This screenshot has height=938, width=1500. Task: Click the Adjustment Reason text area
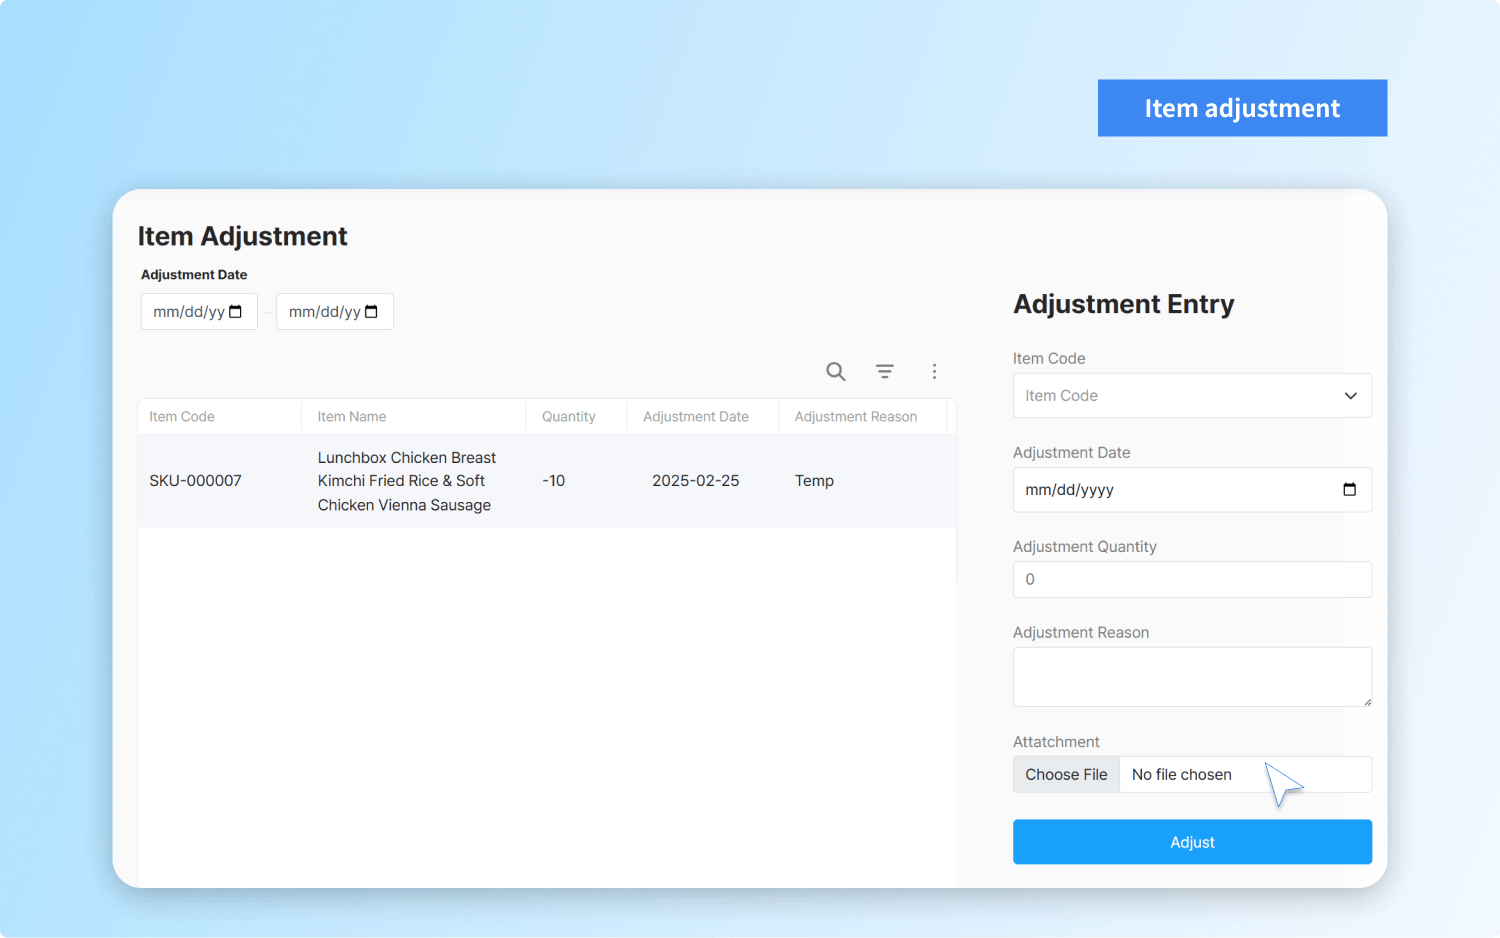tap(1192, 677)
